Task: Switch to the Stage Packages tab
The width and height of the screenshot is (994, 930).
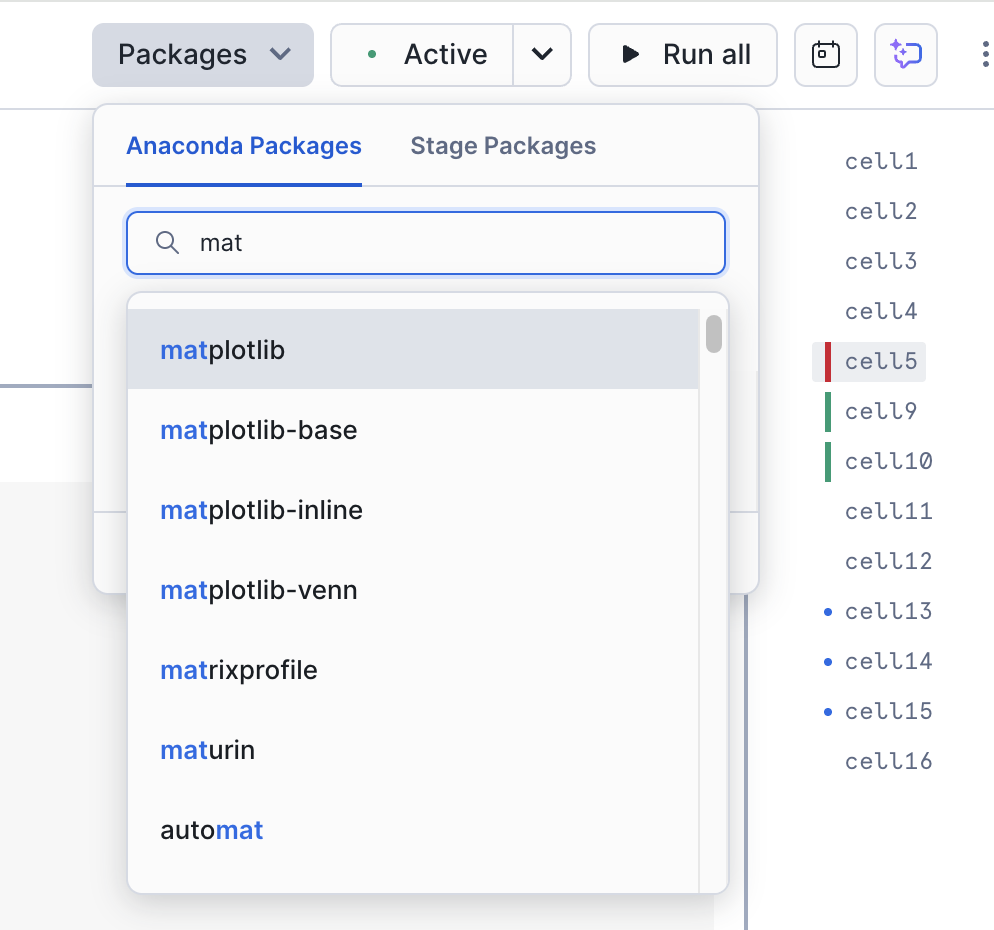Action: pyautogui.click(x=502, y=146)
